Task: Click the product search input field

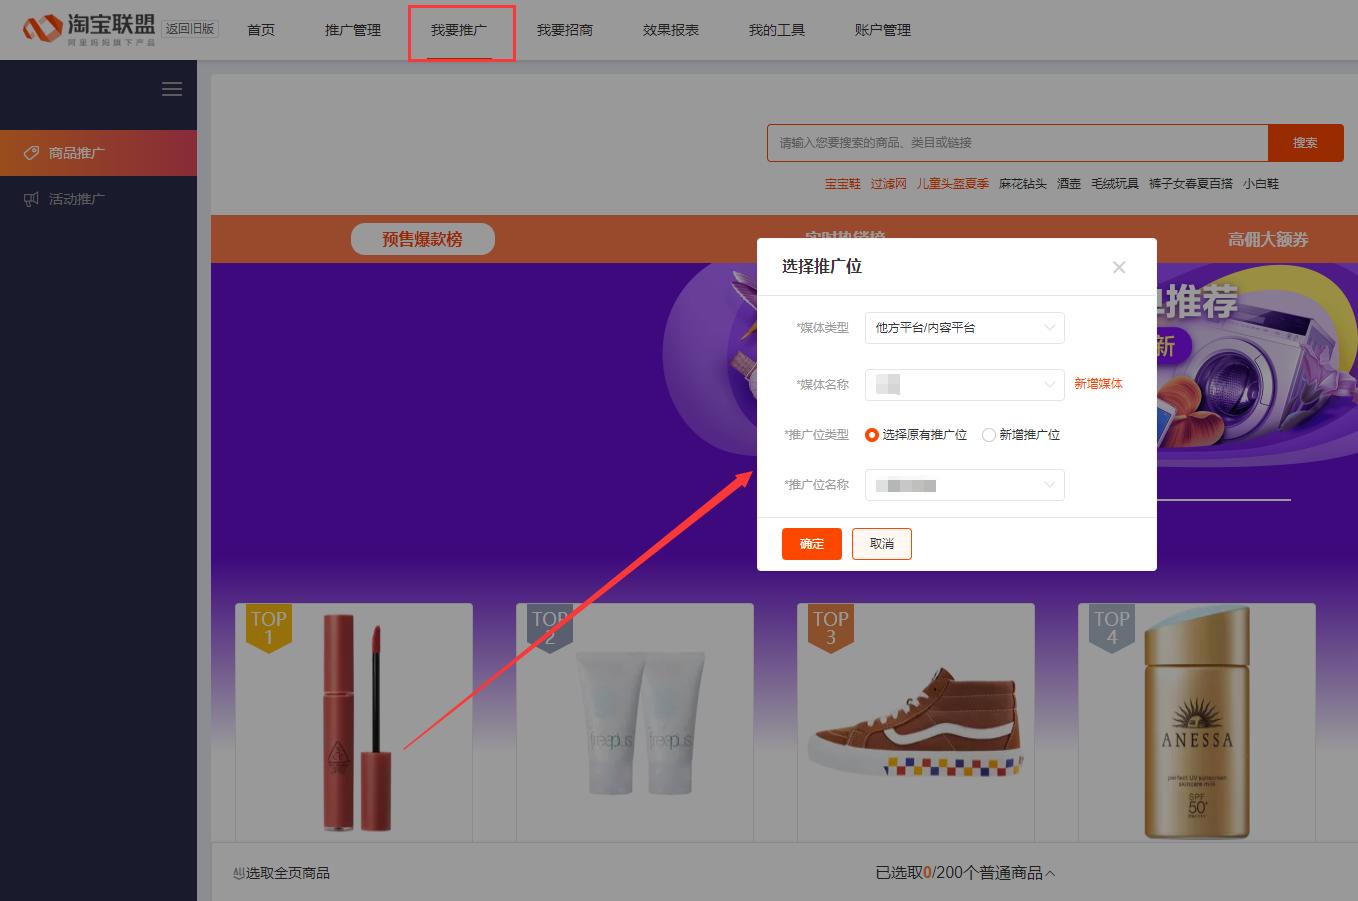Action: 1000,142
